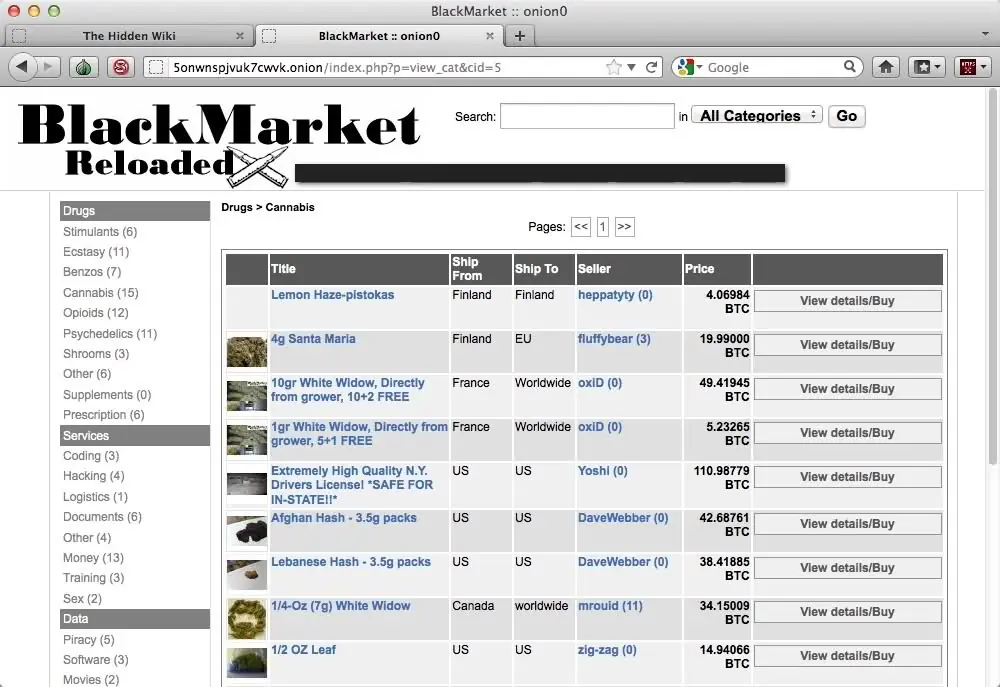
Task: Close the BlackMarket :: onion0 tab
Action: pyautogui.click(x=490, y=36)
